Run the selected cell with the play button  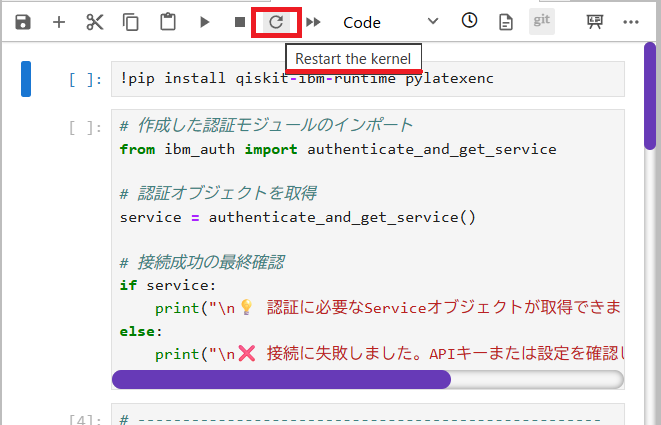[204, 21]
